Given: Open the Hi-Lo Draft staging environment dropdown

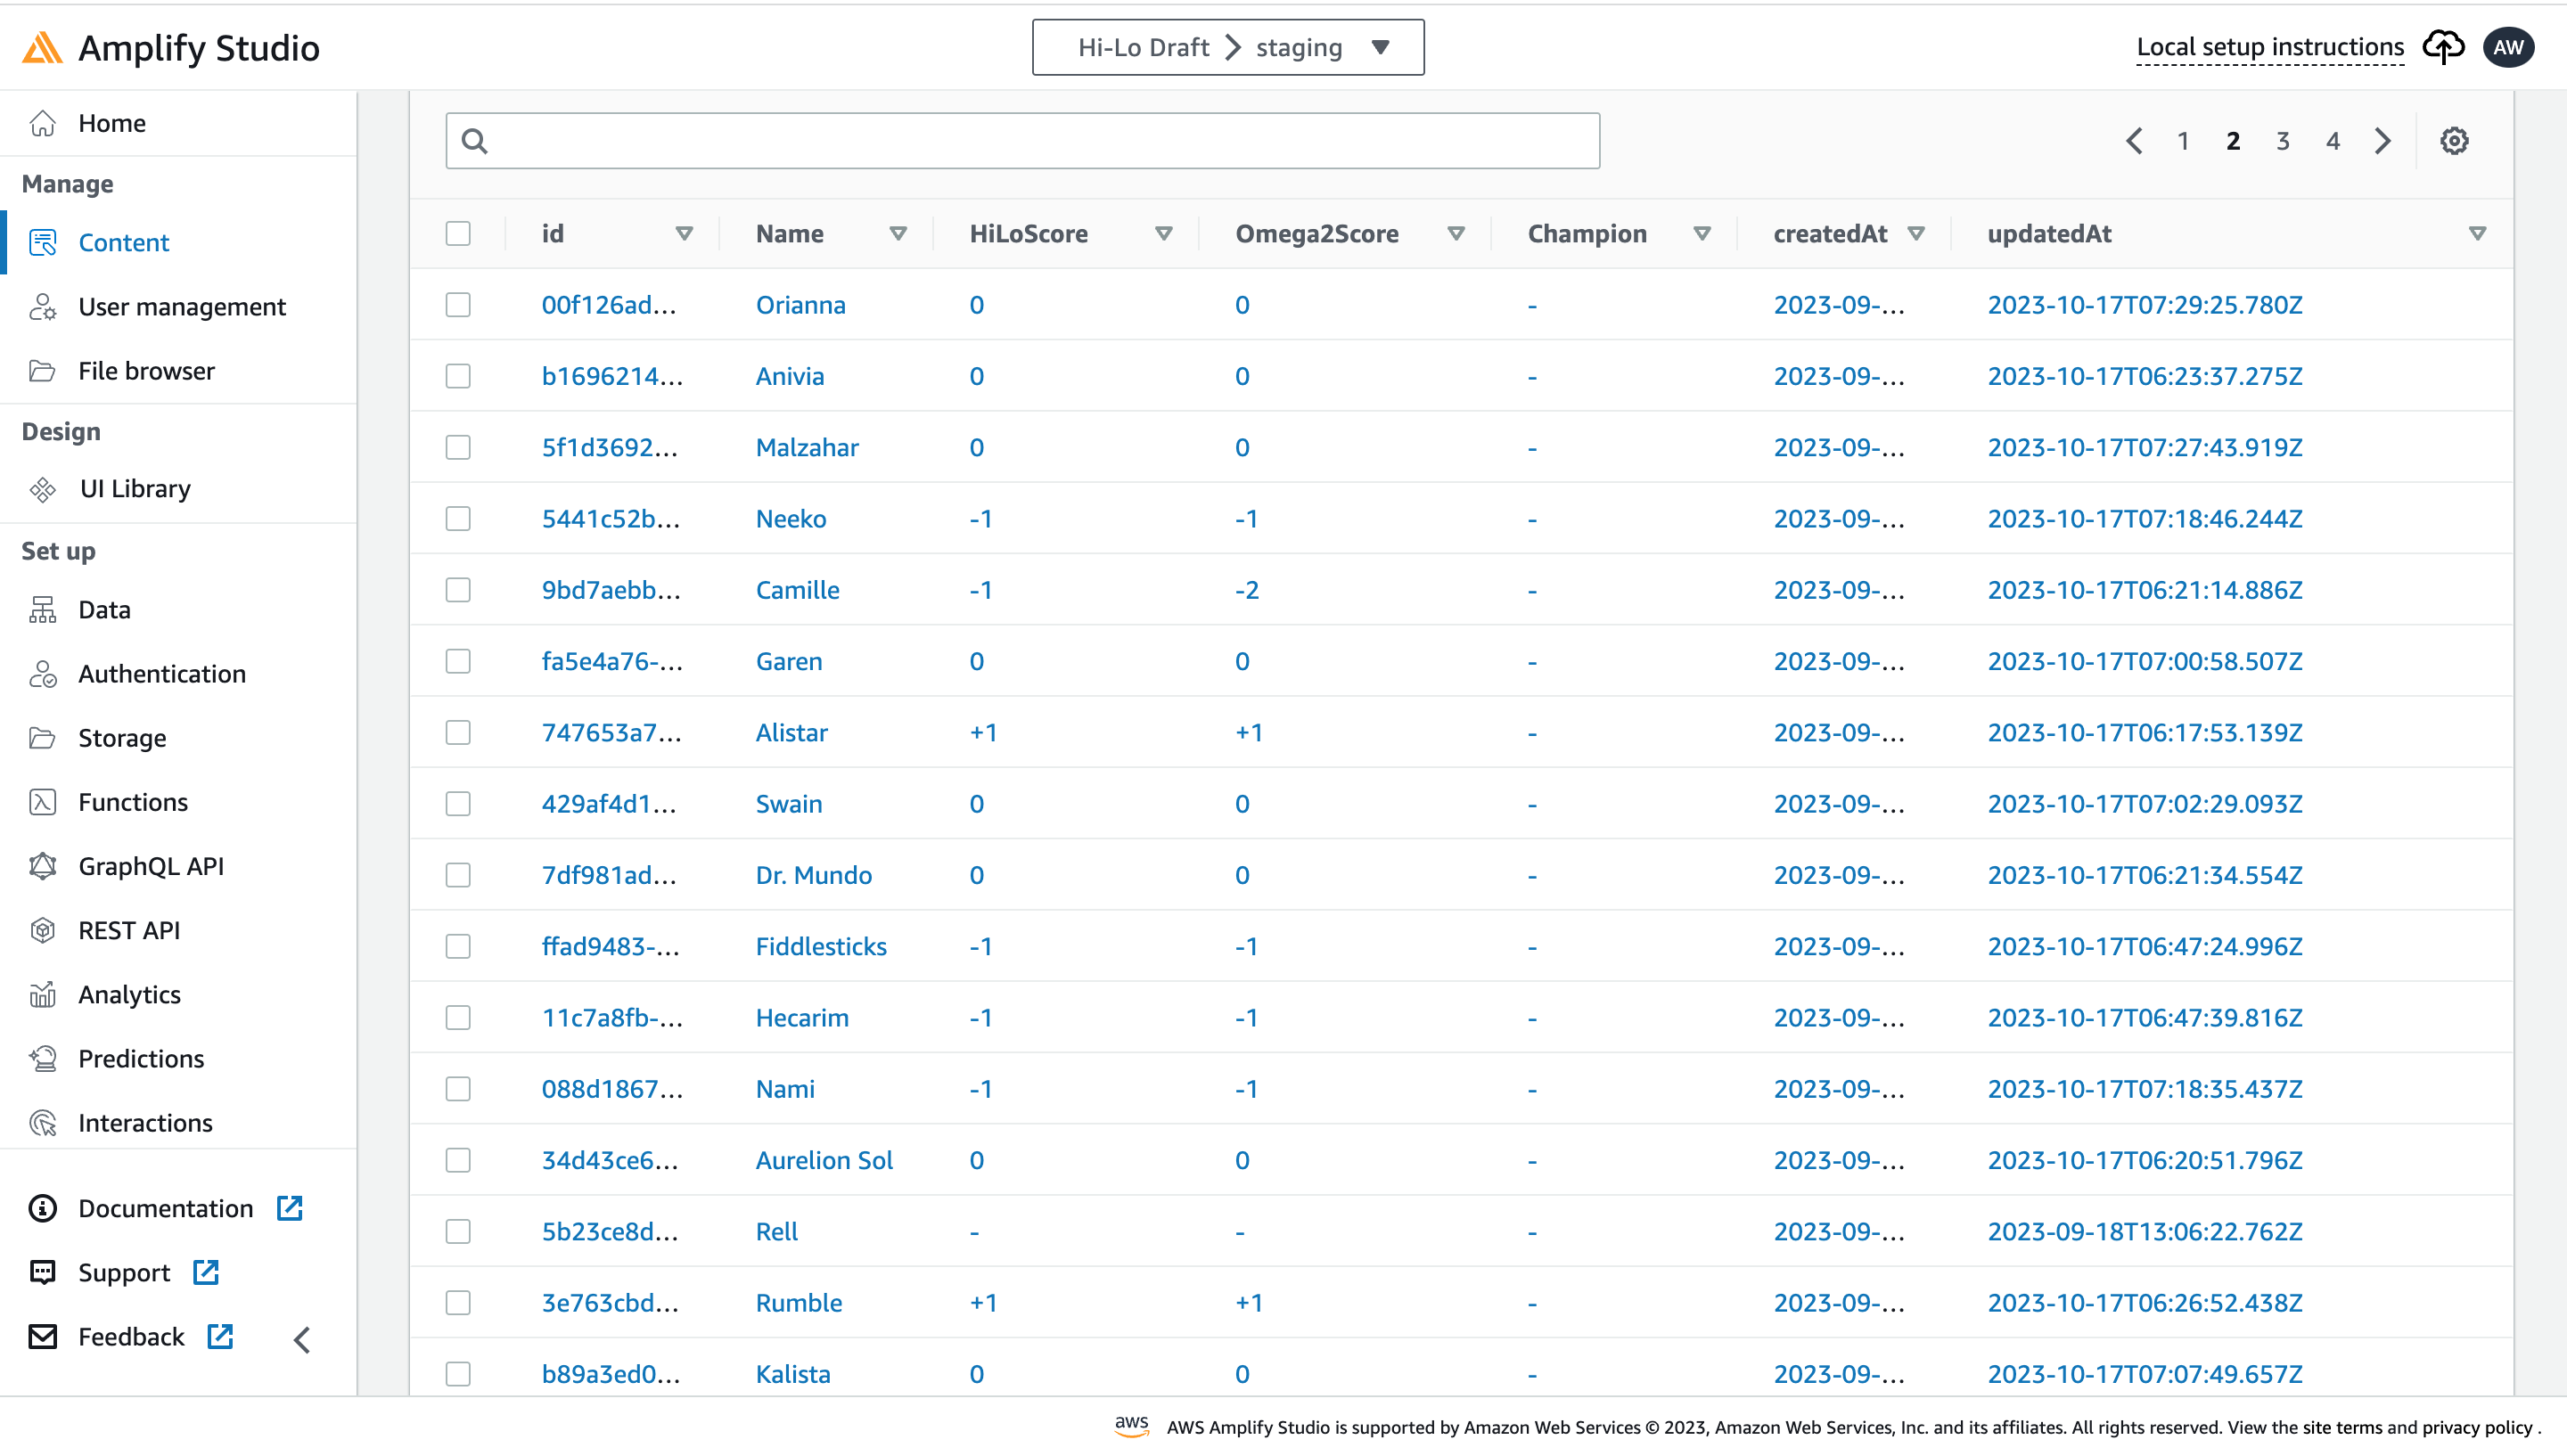Looking at the screenshot, I should click(1228, 47).
